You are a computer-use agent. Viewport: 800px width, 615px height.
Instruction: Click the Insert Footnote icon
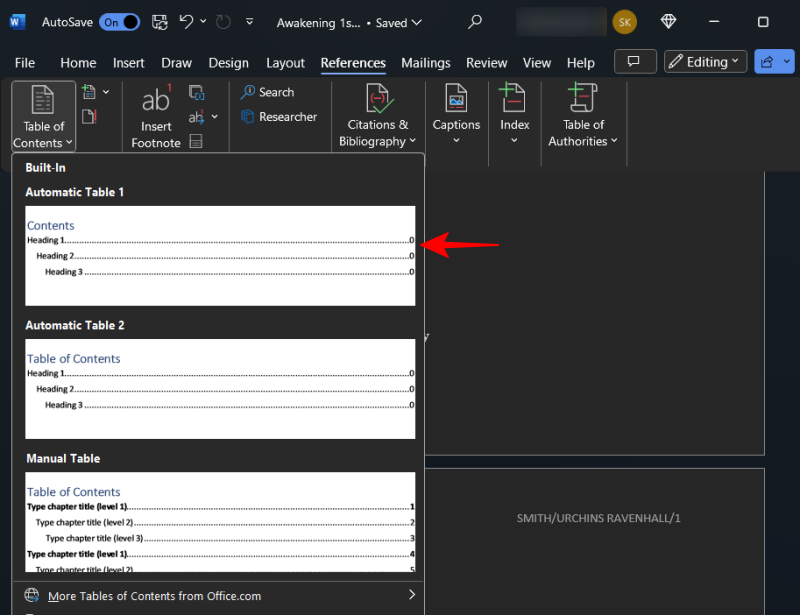[x=156, y=102]
